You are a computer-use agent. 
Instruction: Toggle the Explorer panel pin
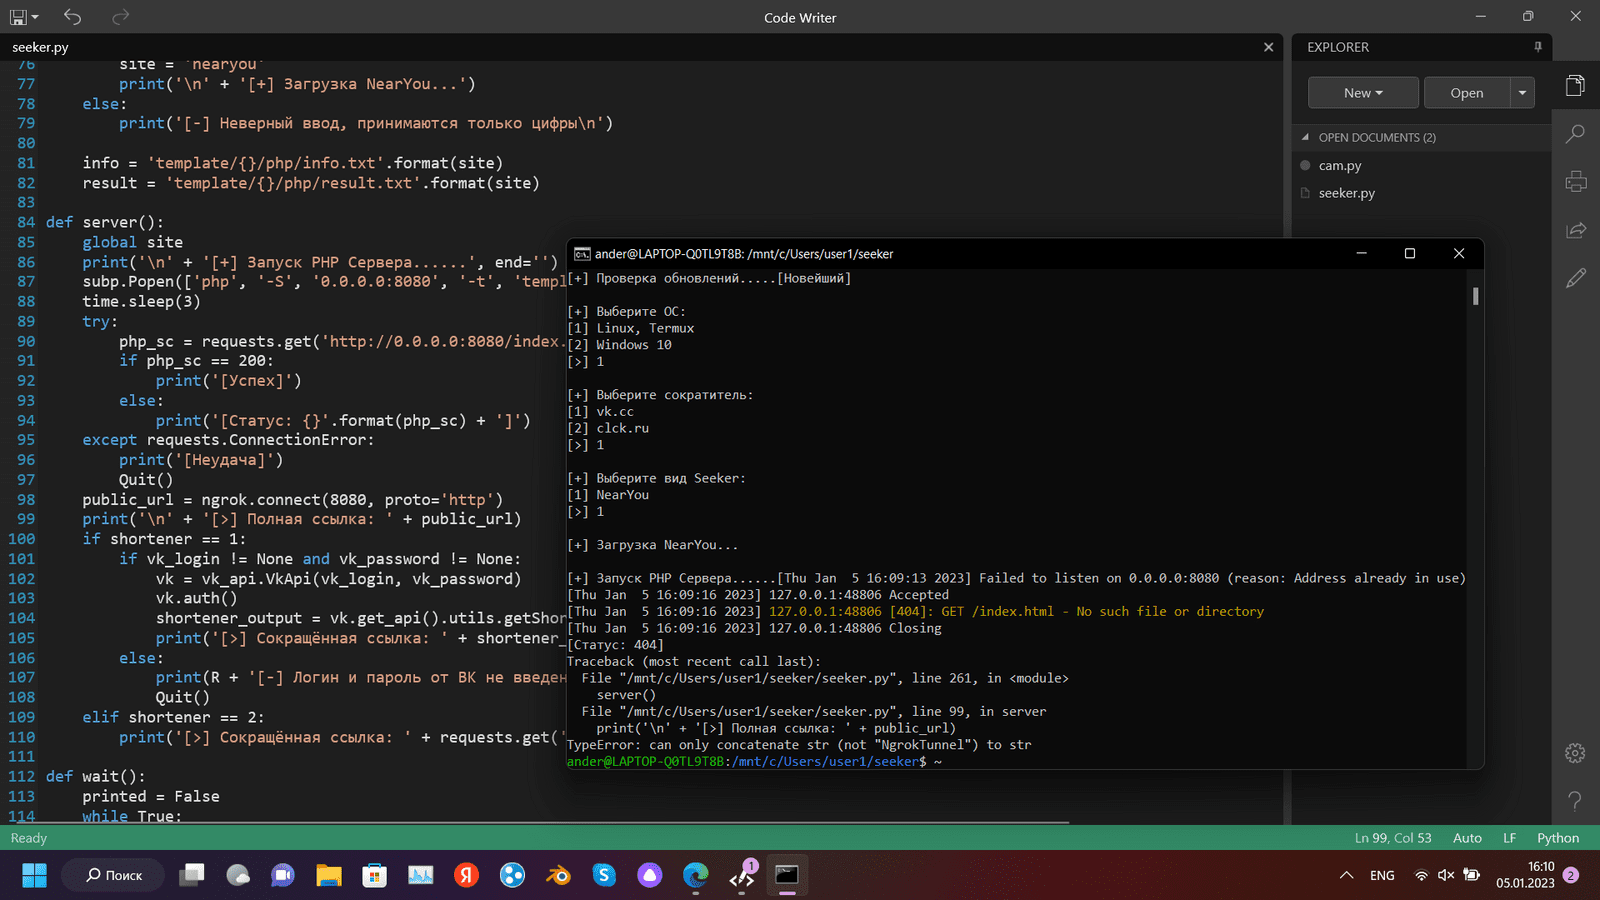coord(1537,47)
